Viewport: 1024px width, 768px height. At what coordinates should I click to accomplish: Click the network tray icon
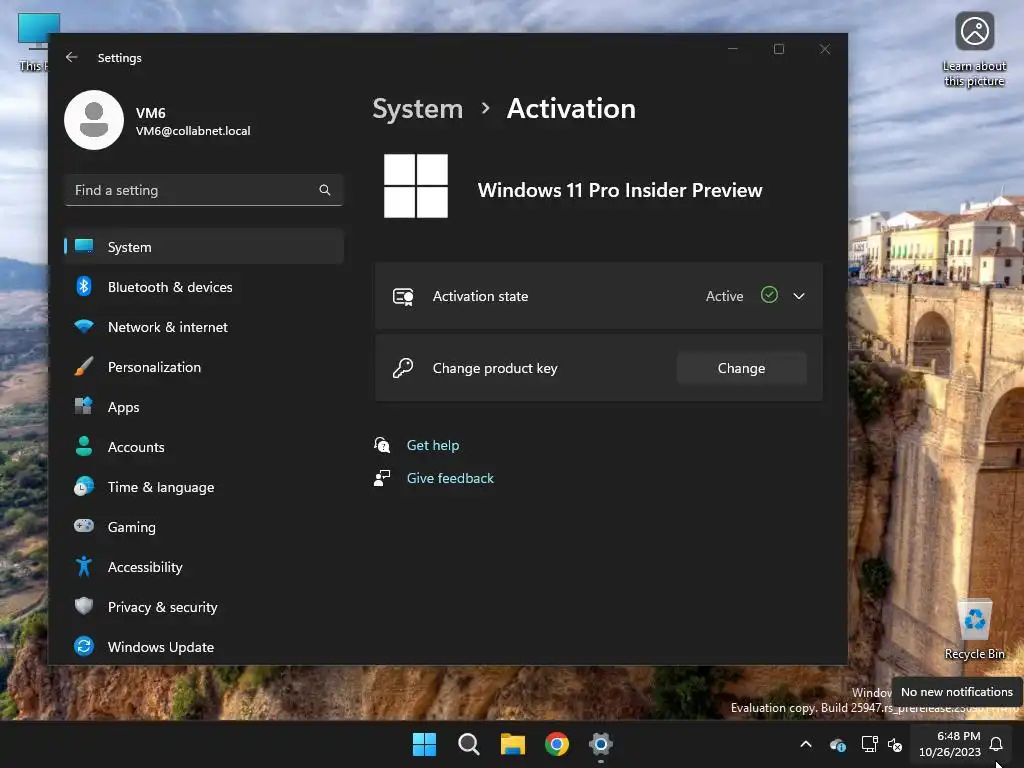tap(869, 744)
